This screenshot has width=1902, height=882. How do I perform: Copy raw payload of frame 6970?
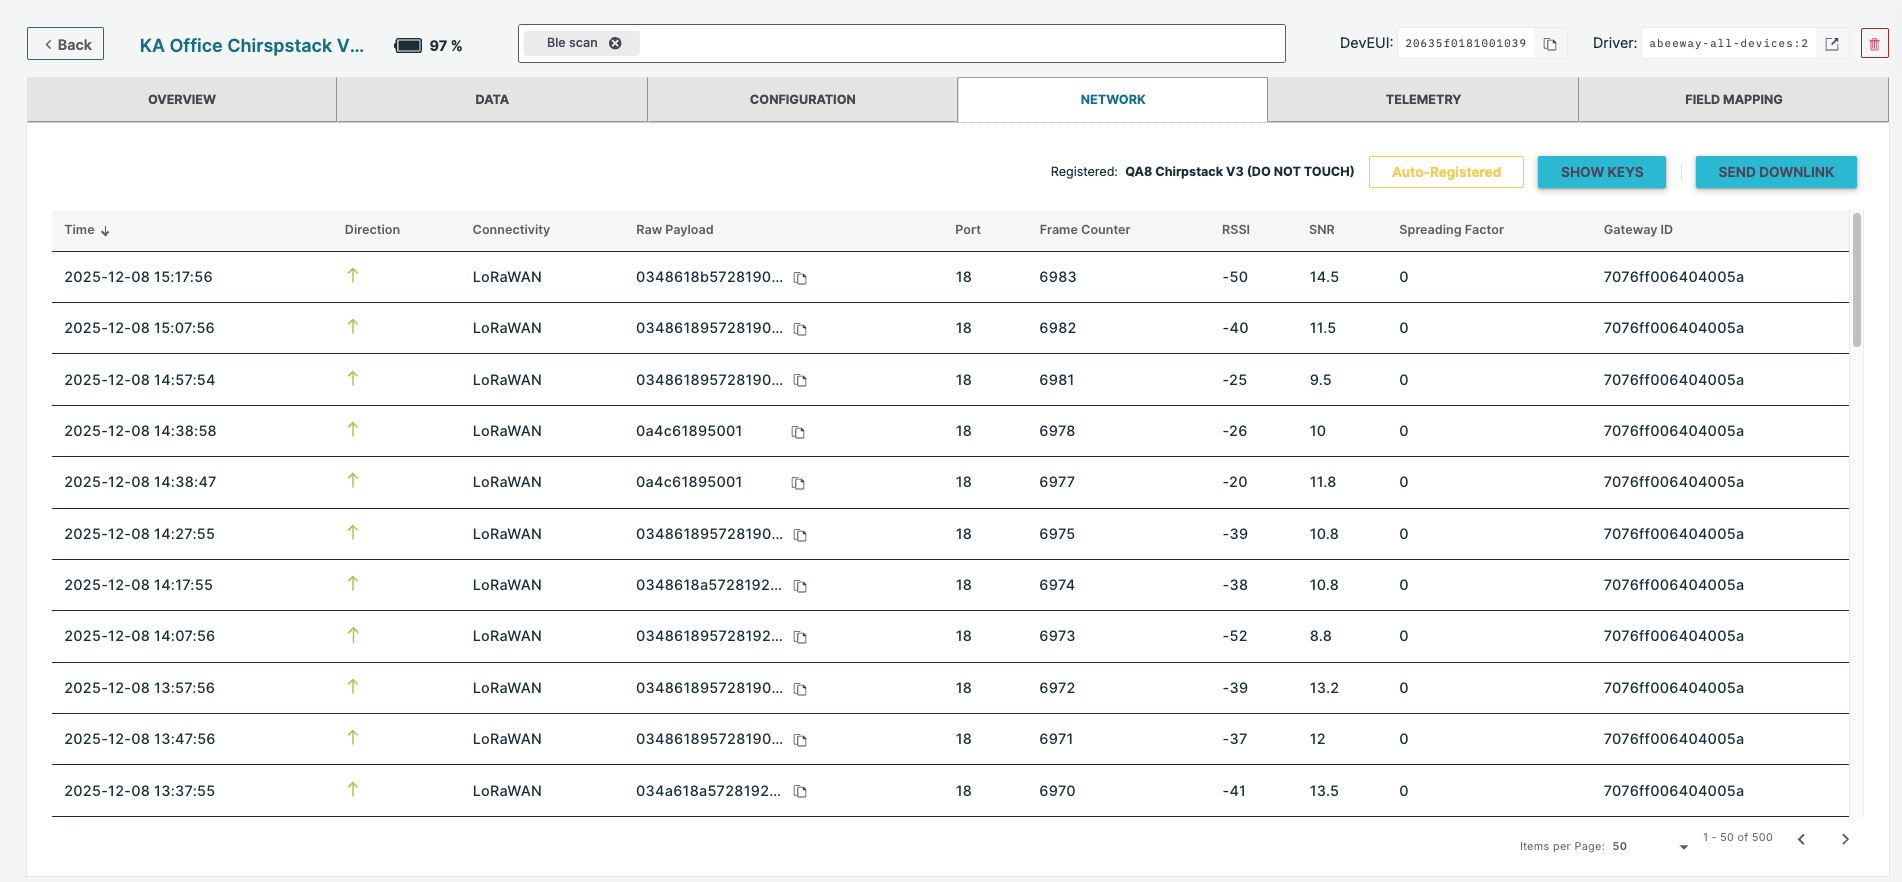[800, 792]
